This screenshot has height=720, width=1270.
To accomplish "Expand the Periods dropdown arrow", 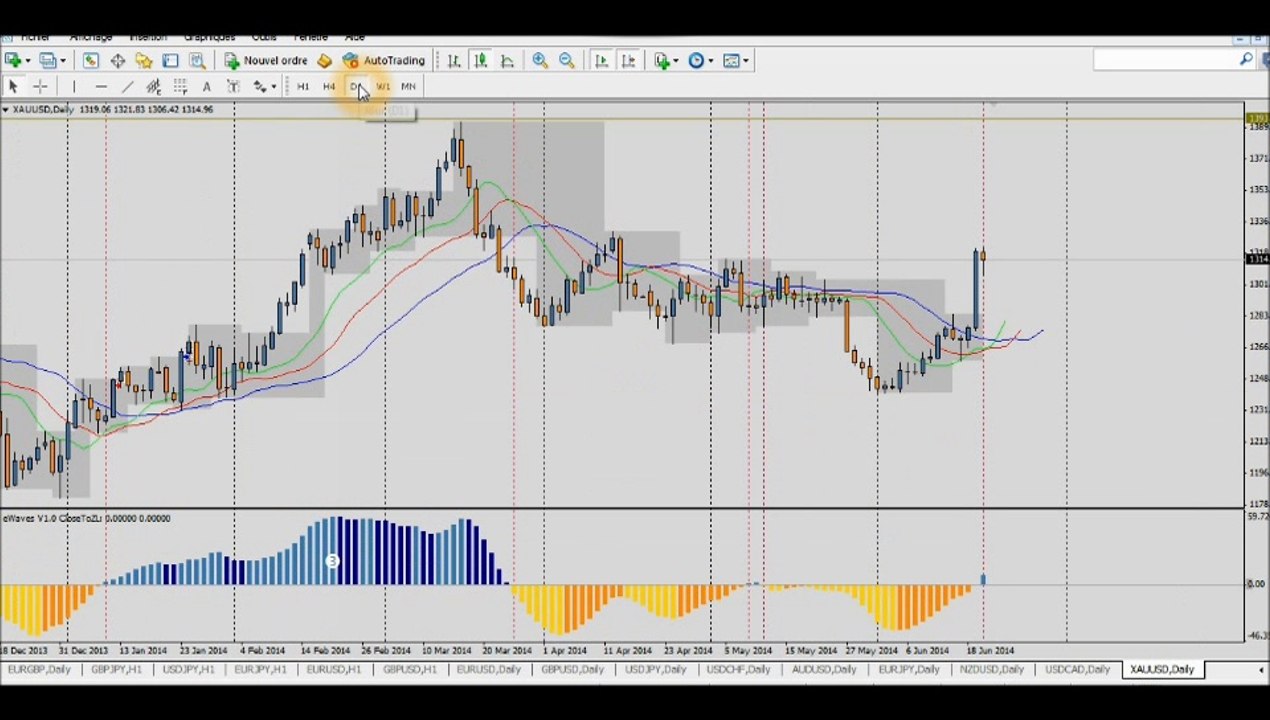I will [x=710, y=61].
